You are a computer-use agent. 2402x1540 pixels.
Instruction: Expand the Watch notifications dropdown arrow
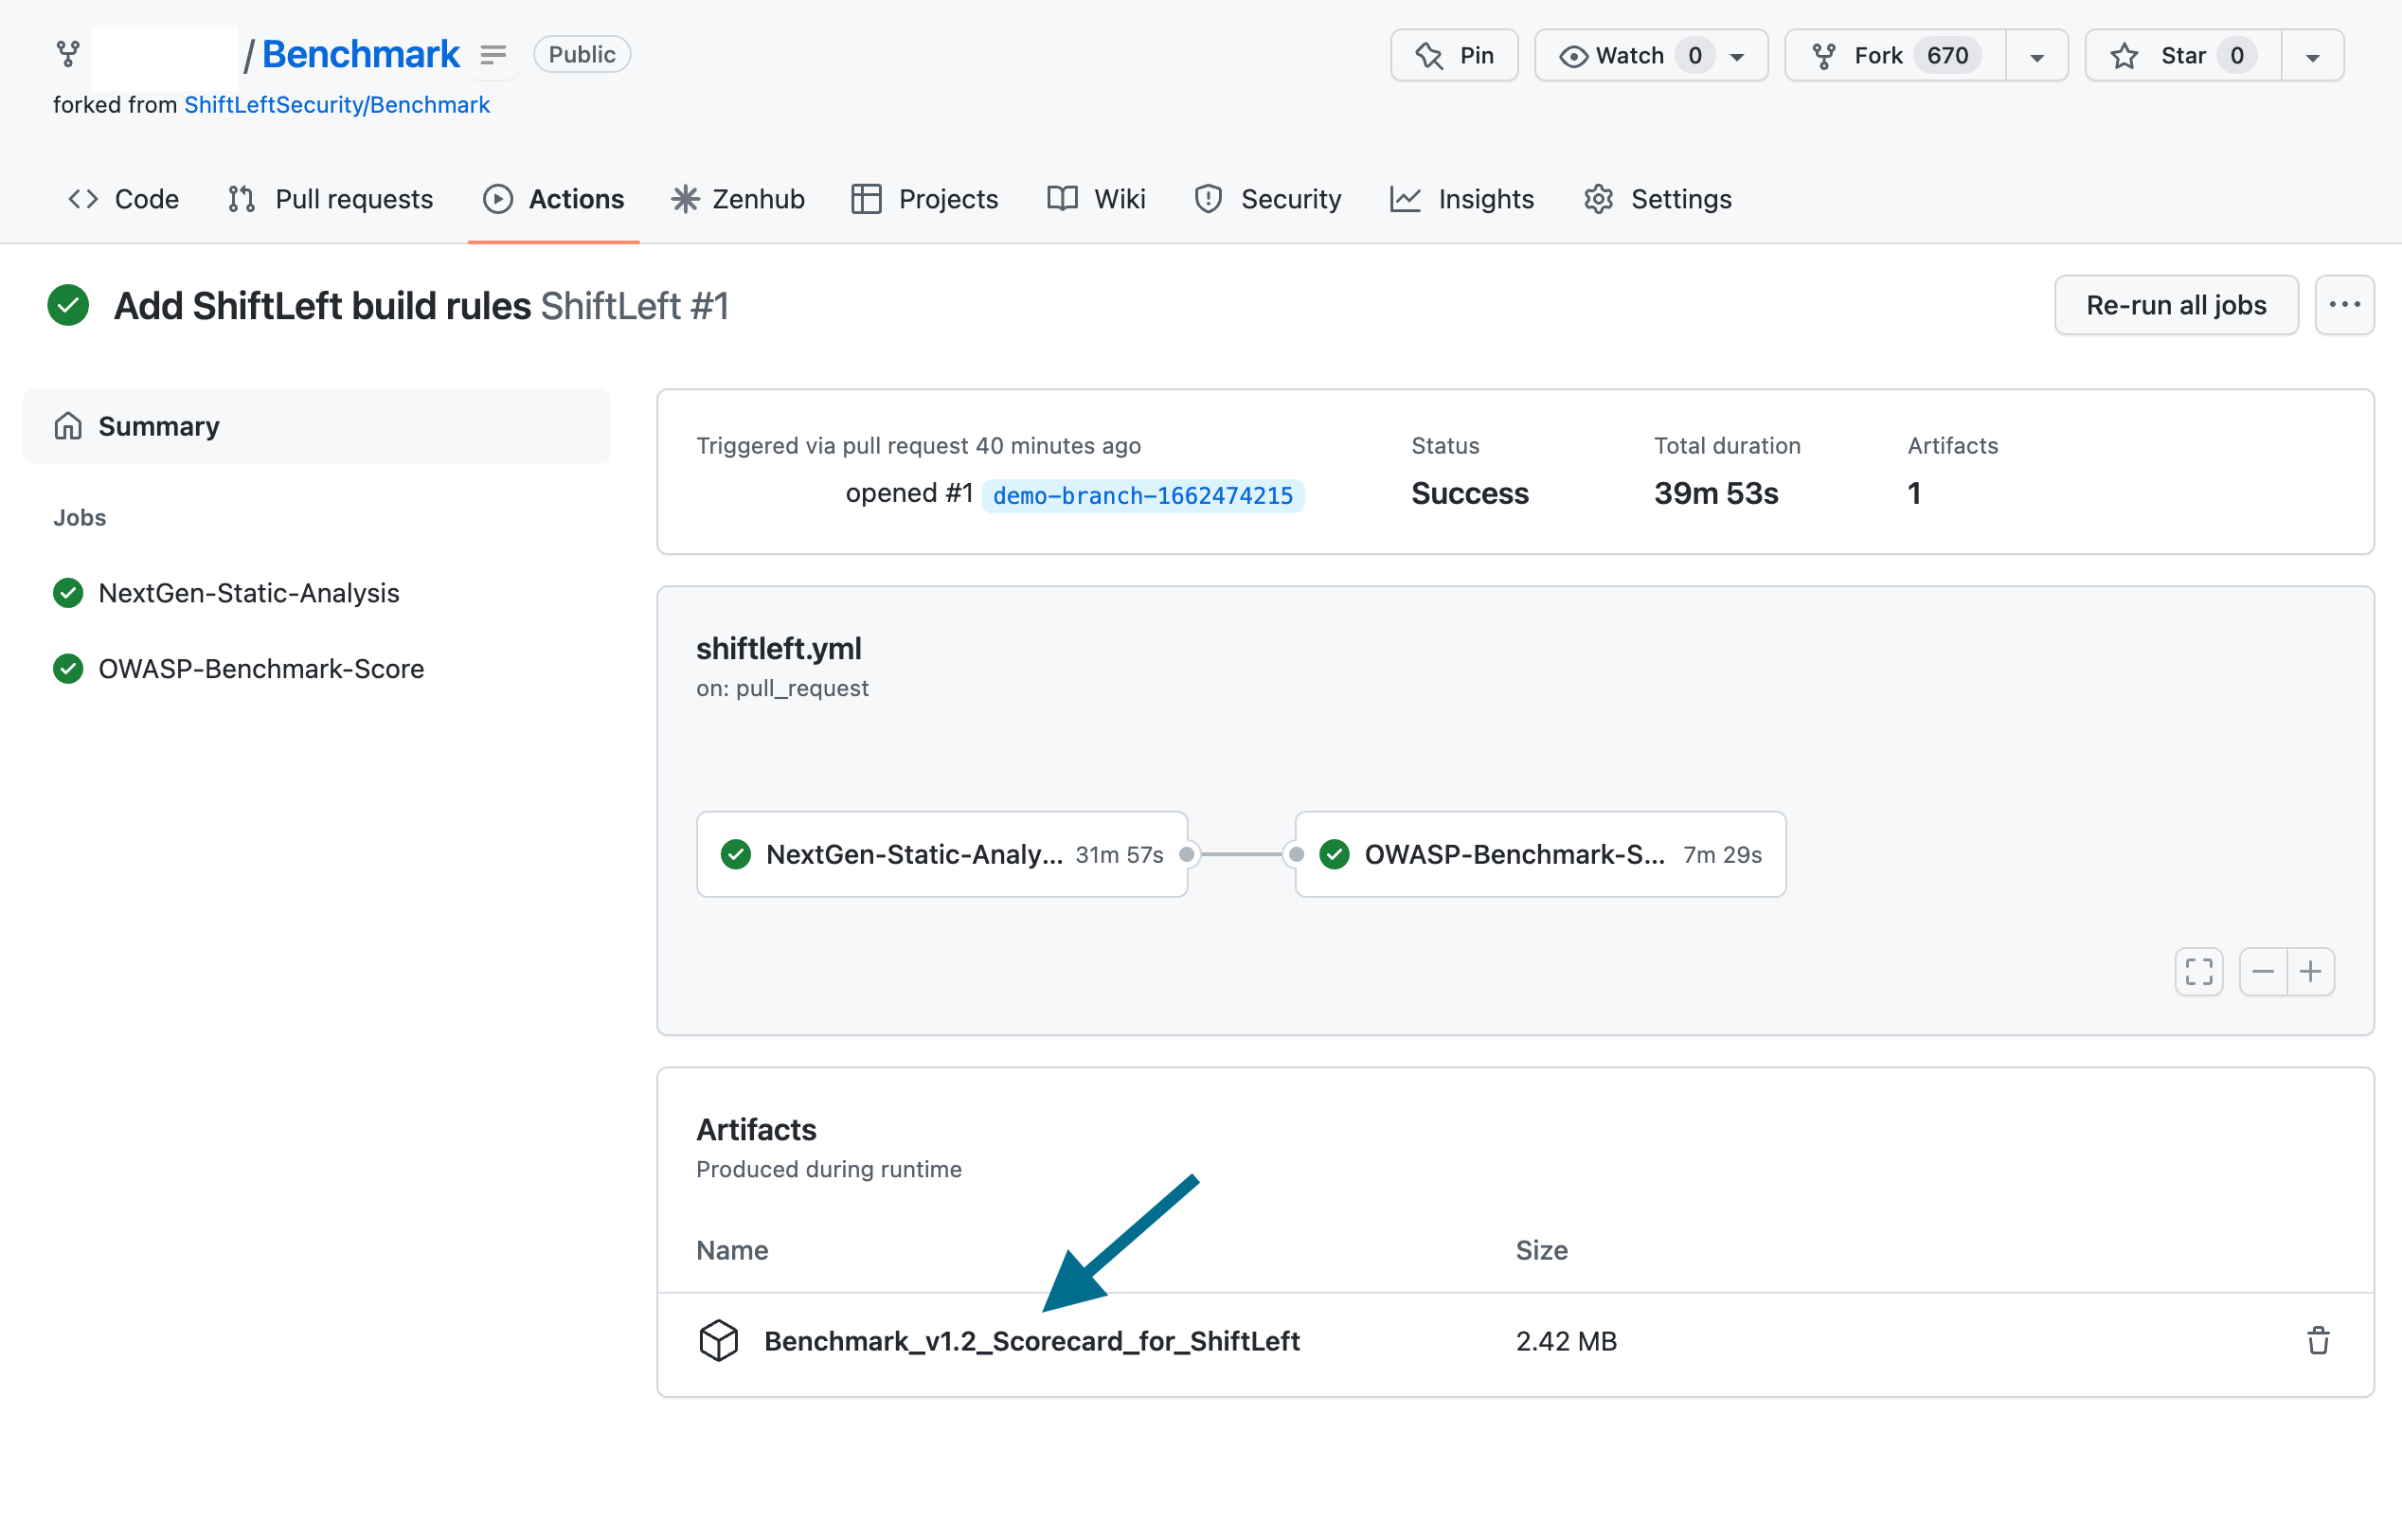tap(1737, 57)
